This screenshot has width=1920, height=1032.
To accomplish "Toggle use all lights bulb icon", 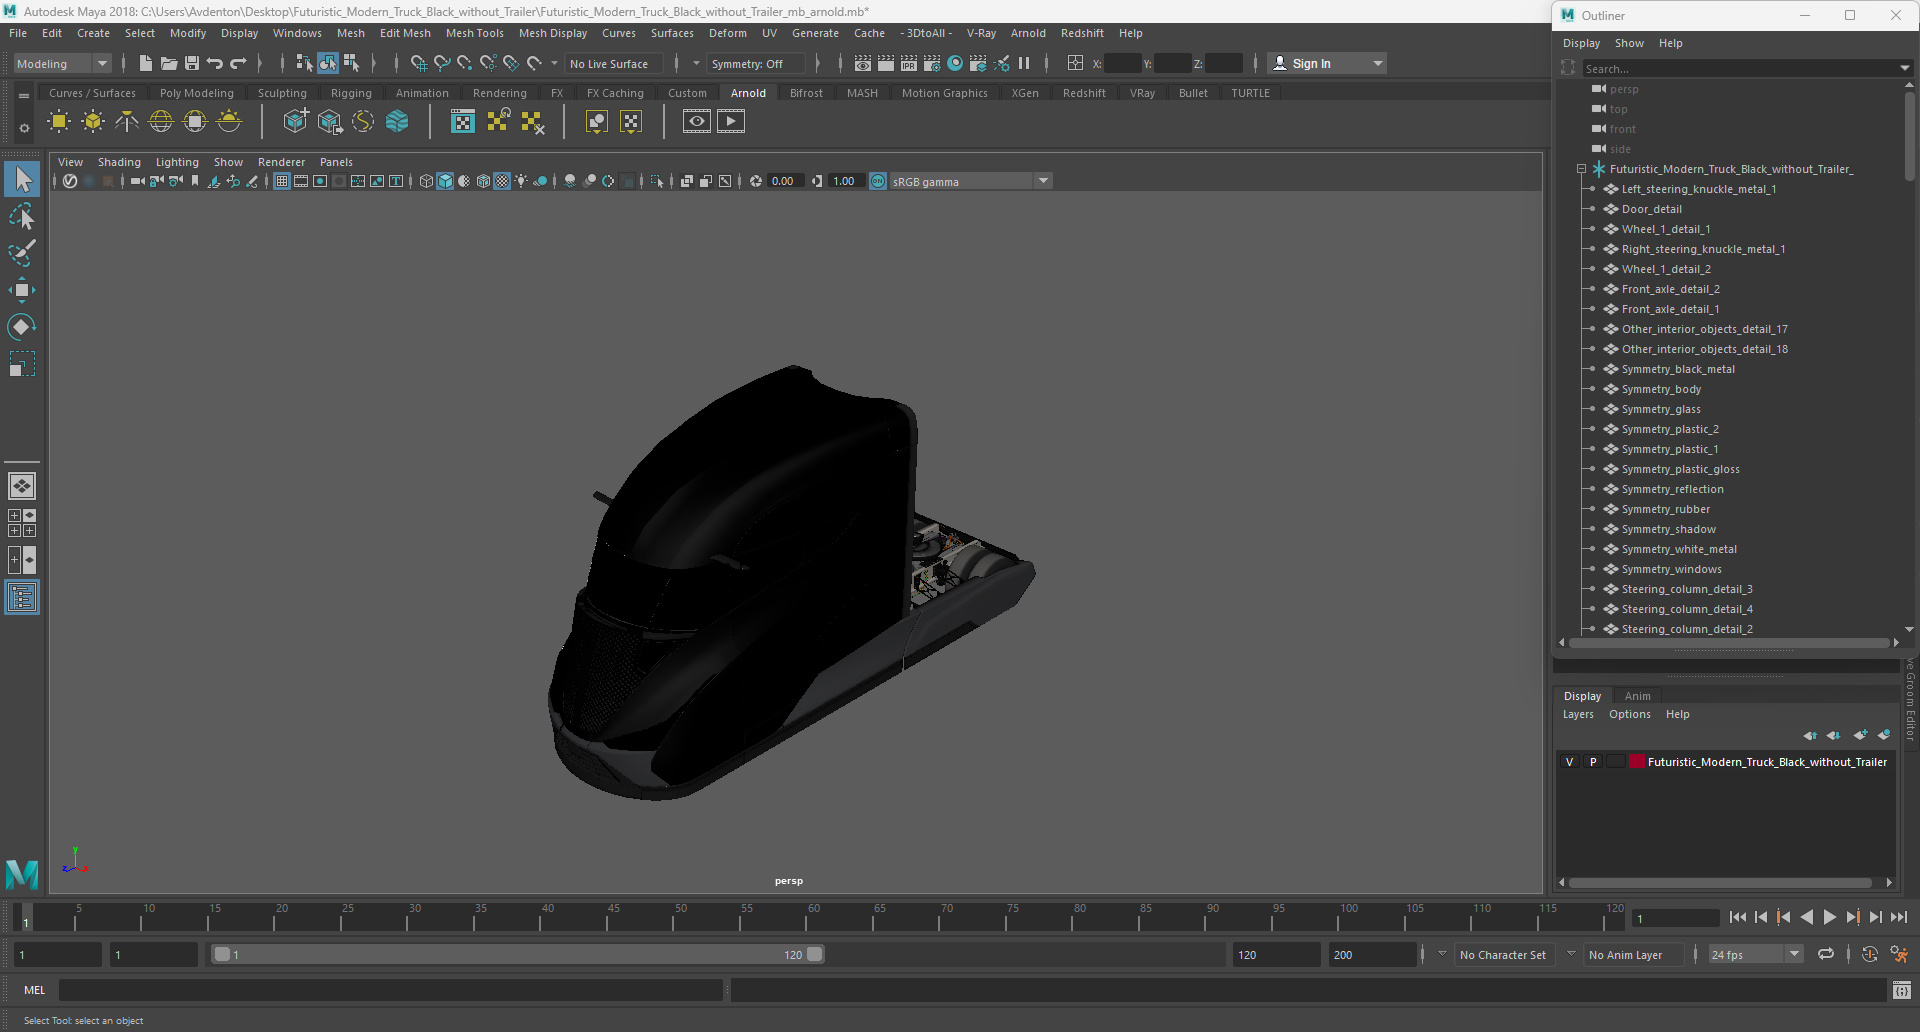I will click(522, 181).
